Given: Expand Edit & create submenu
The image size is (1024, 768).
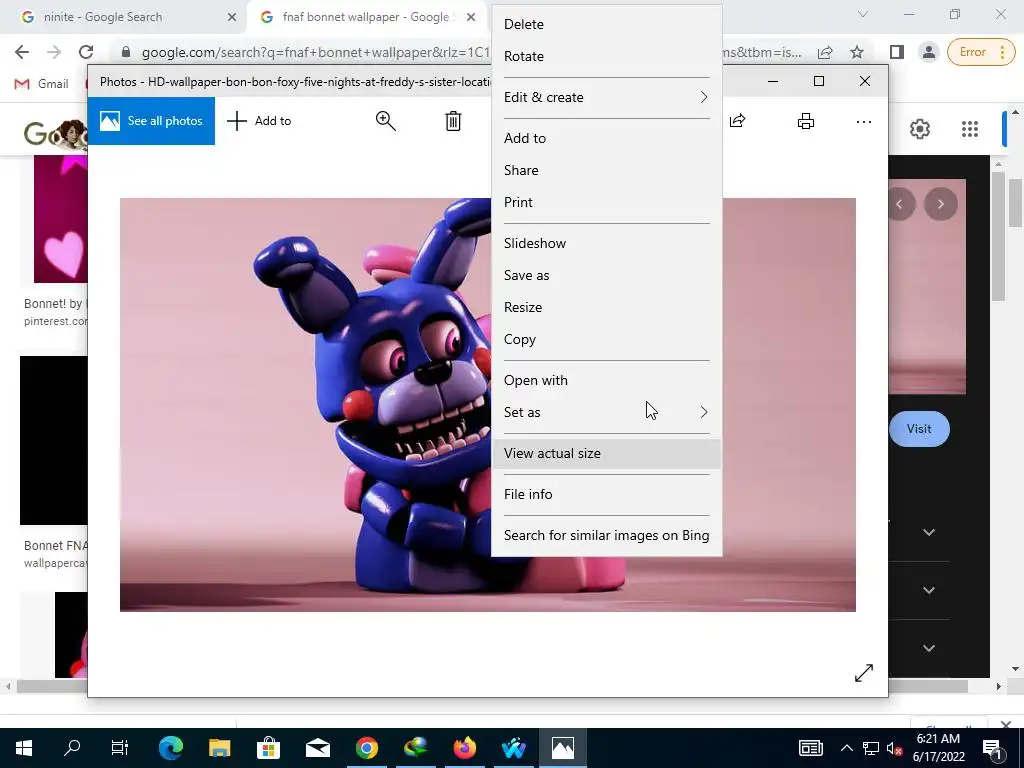Looking at the screenshot, I should tap(607, 97).
